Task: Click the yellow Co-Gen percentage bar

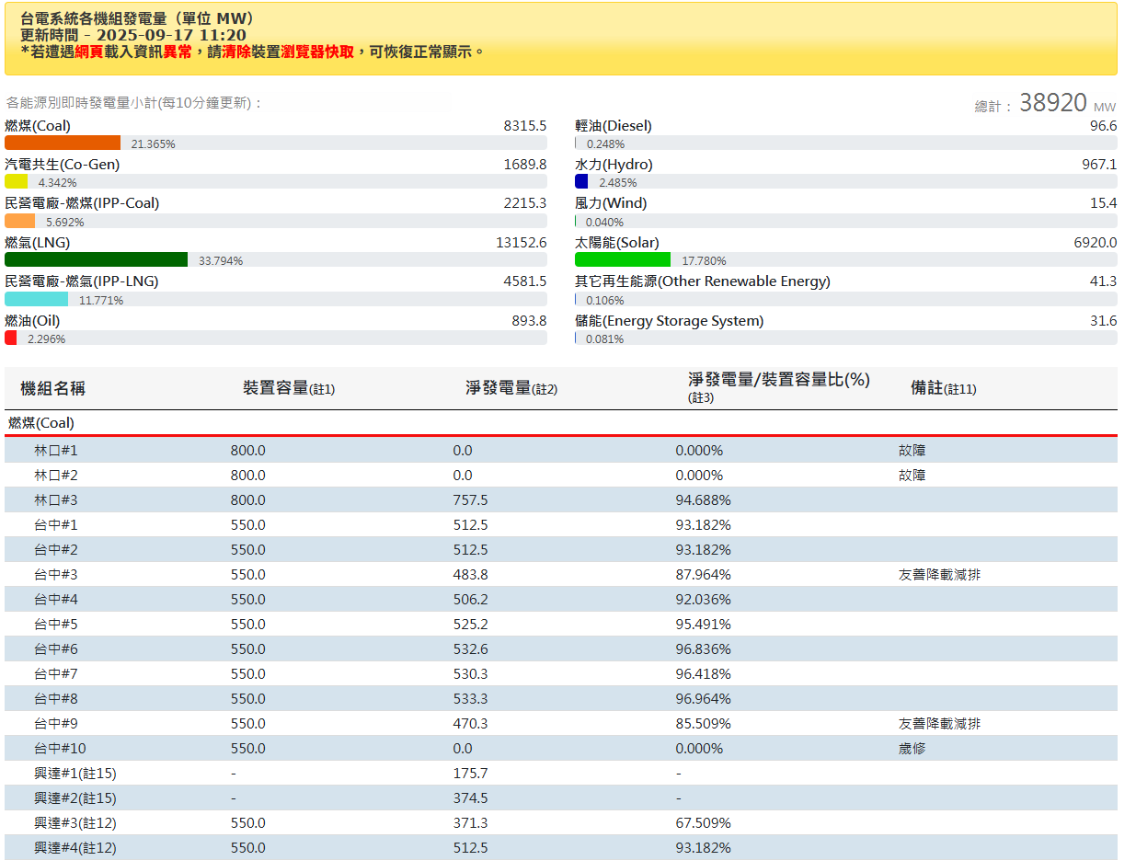Action: (16, 182)
